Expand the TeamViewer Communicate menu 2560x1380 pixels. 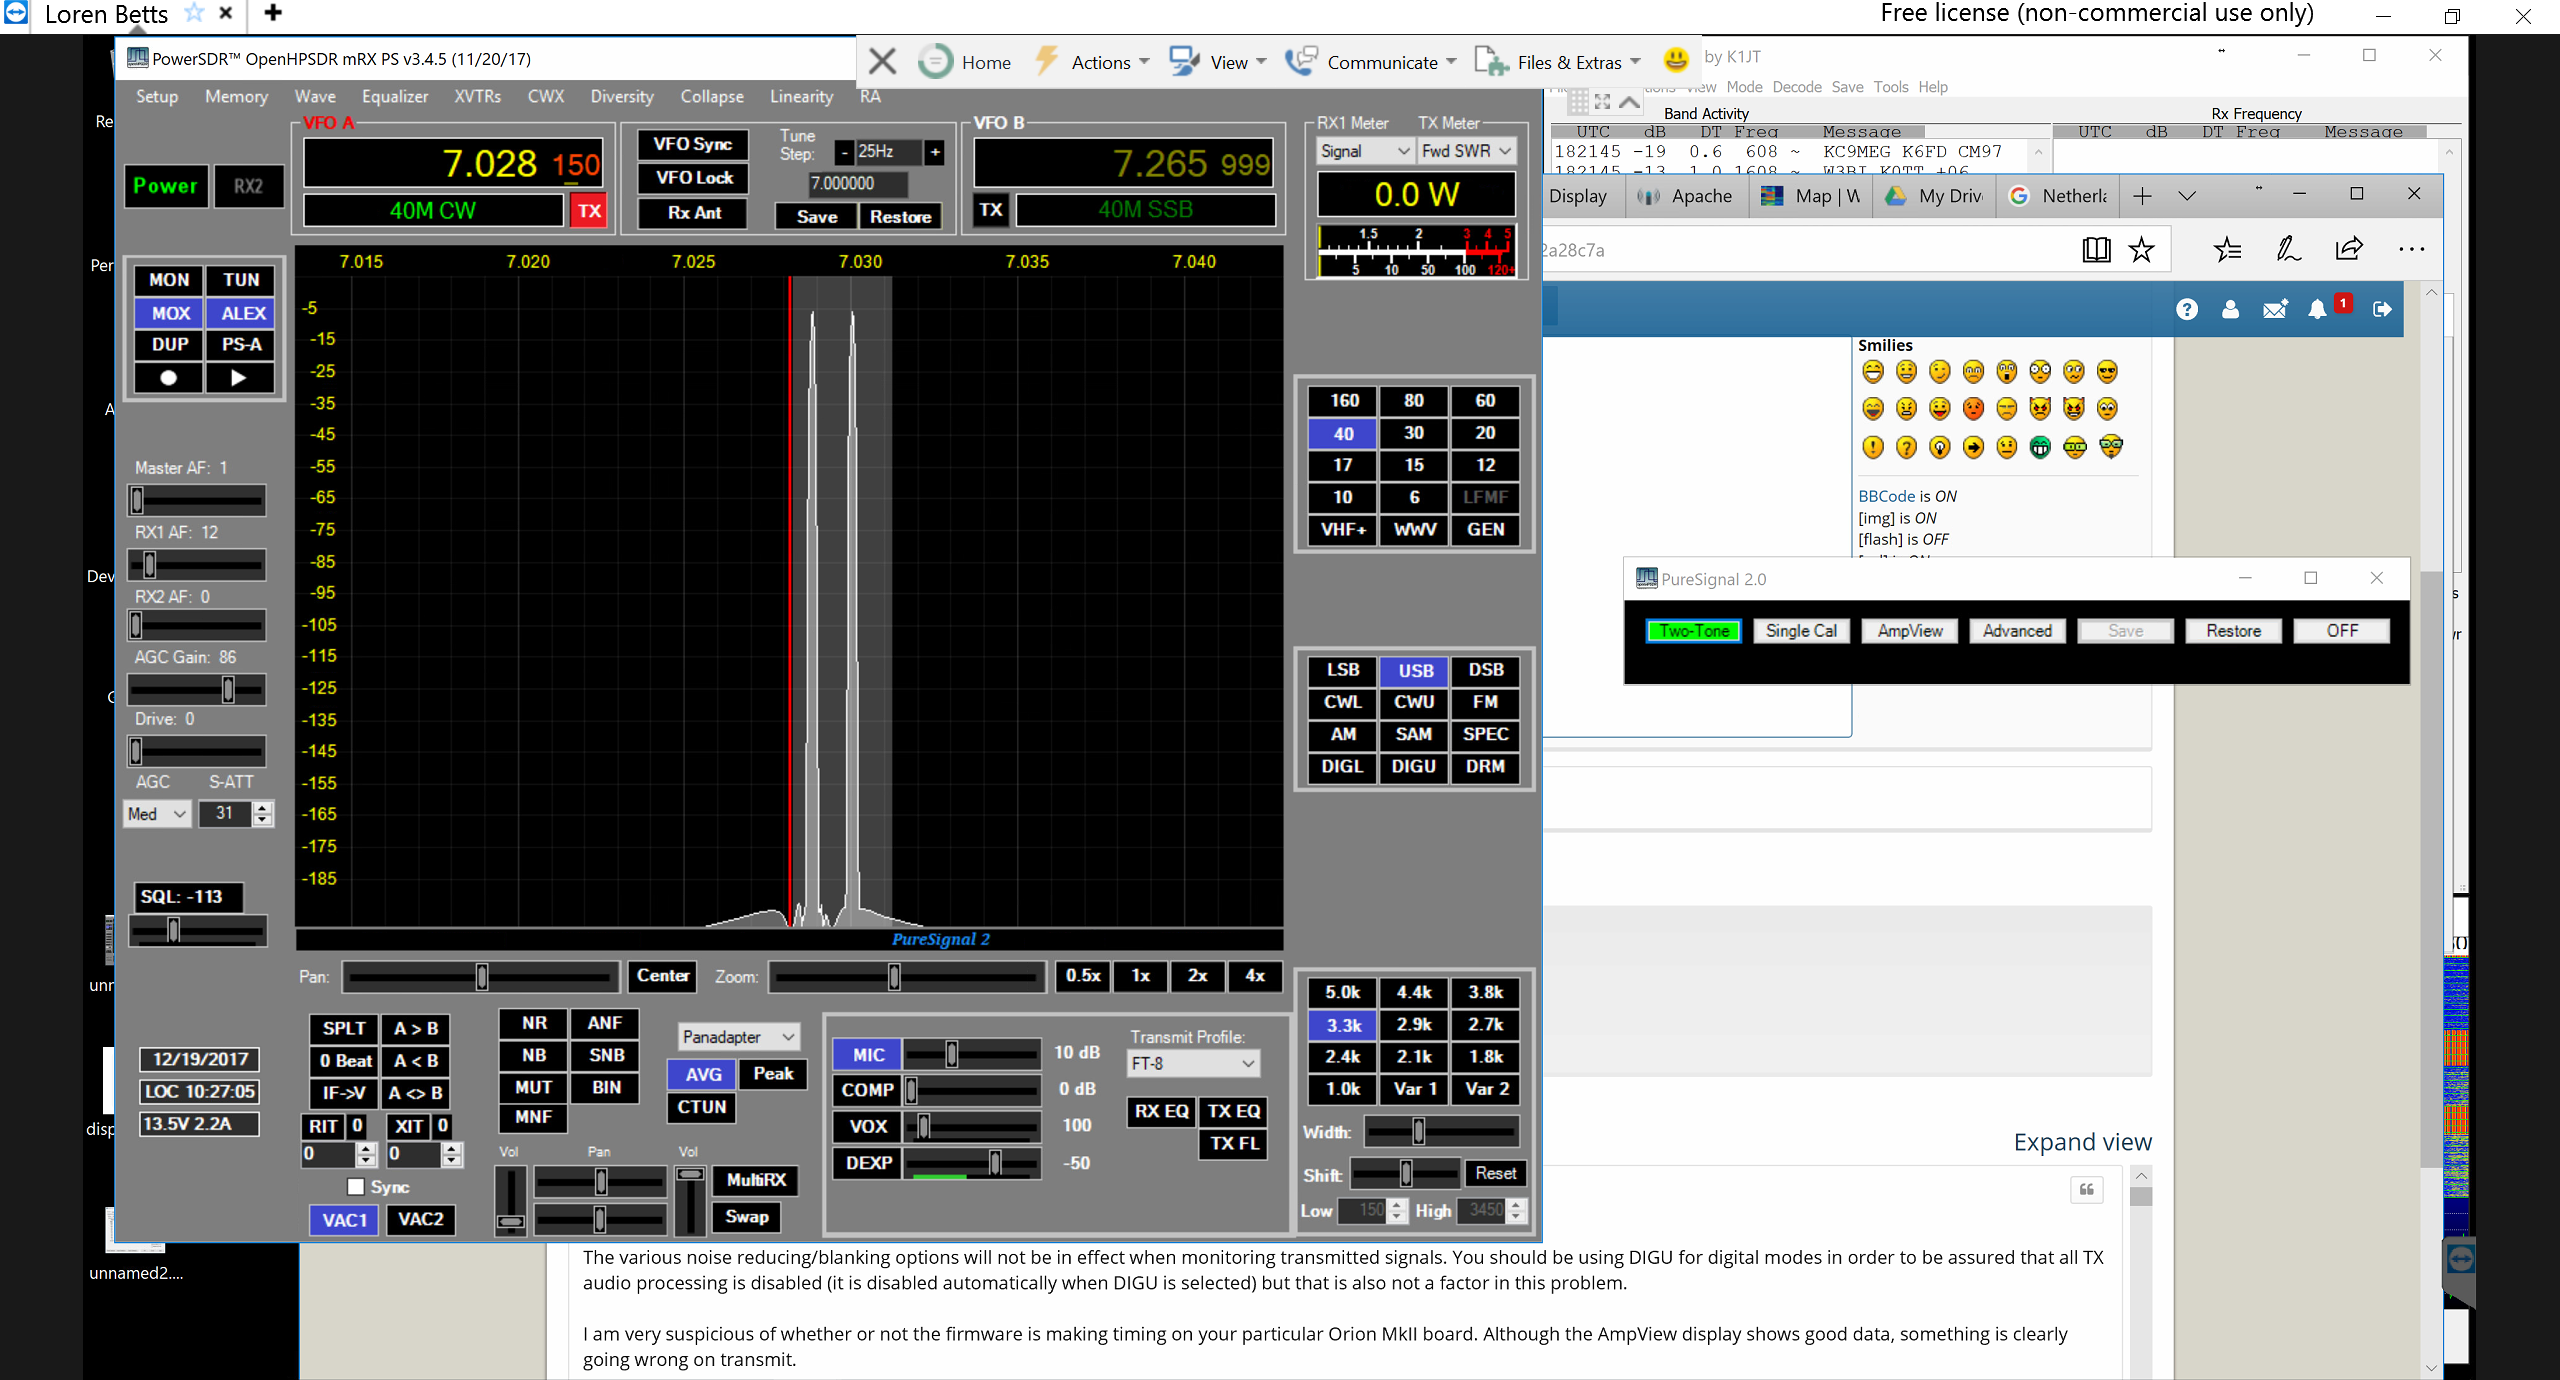click(x=1371, y=62)
